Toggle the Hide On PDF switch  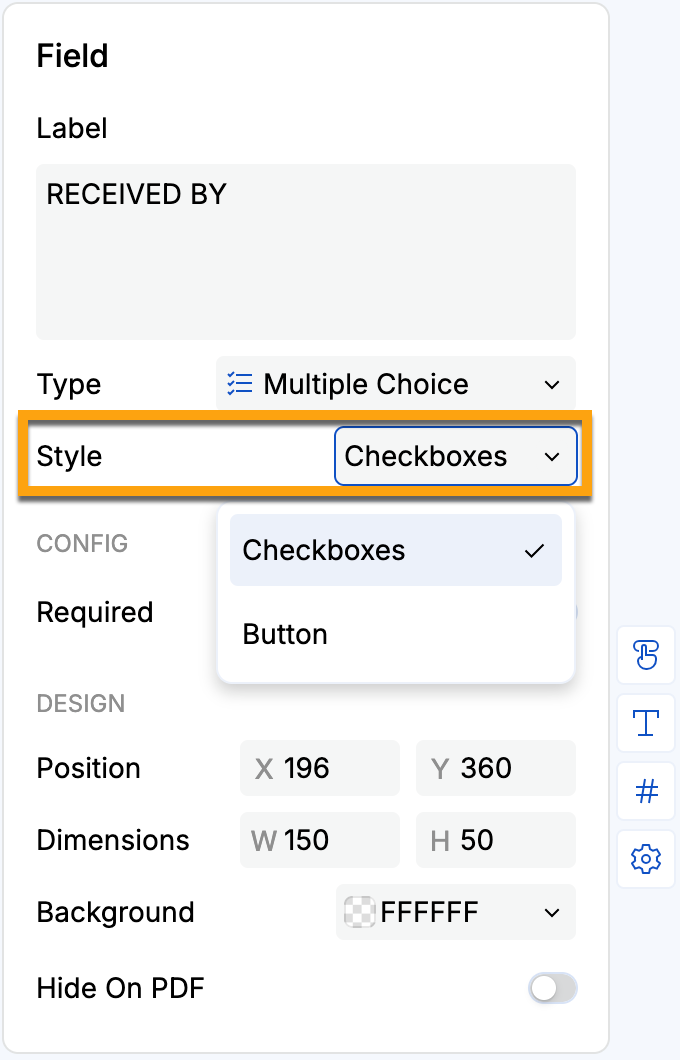[553, 988]
